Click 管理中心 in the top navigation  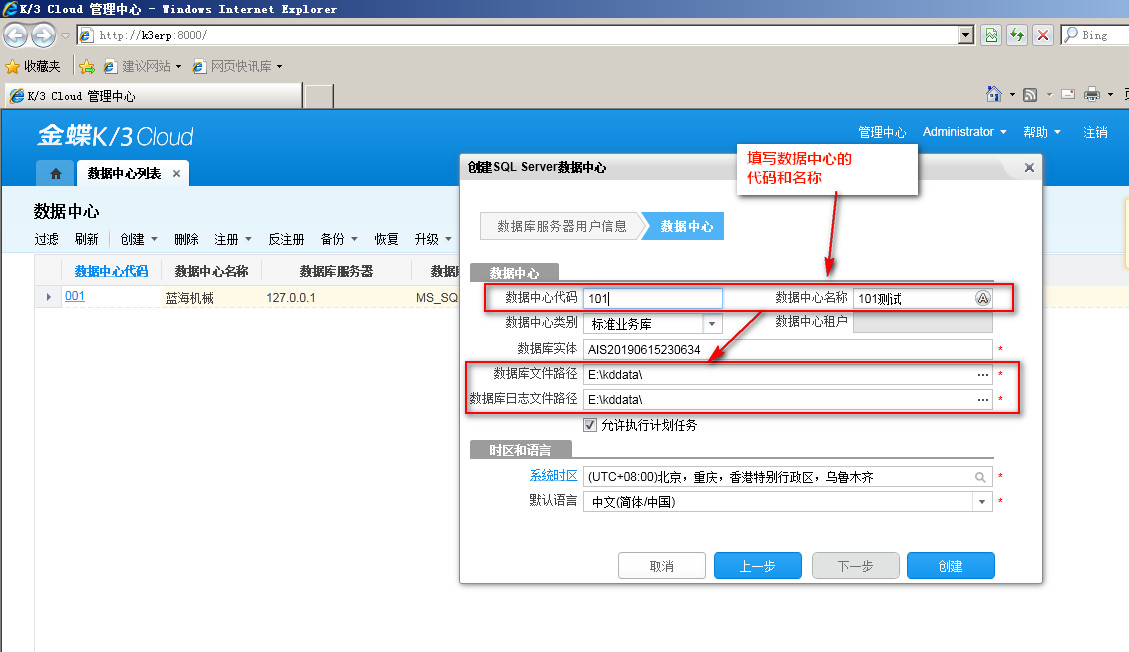882,132
